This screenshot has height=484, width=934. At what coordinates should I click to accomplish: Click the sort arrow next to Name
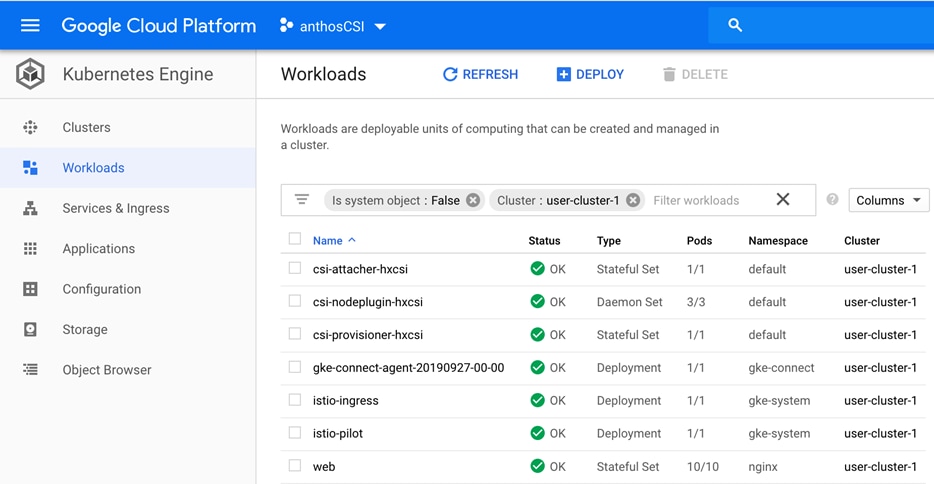point(352,240)
